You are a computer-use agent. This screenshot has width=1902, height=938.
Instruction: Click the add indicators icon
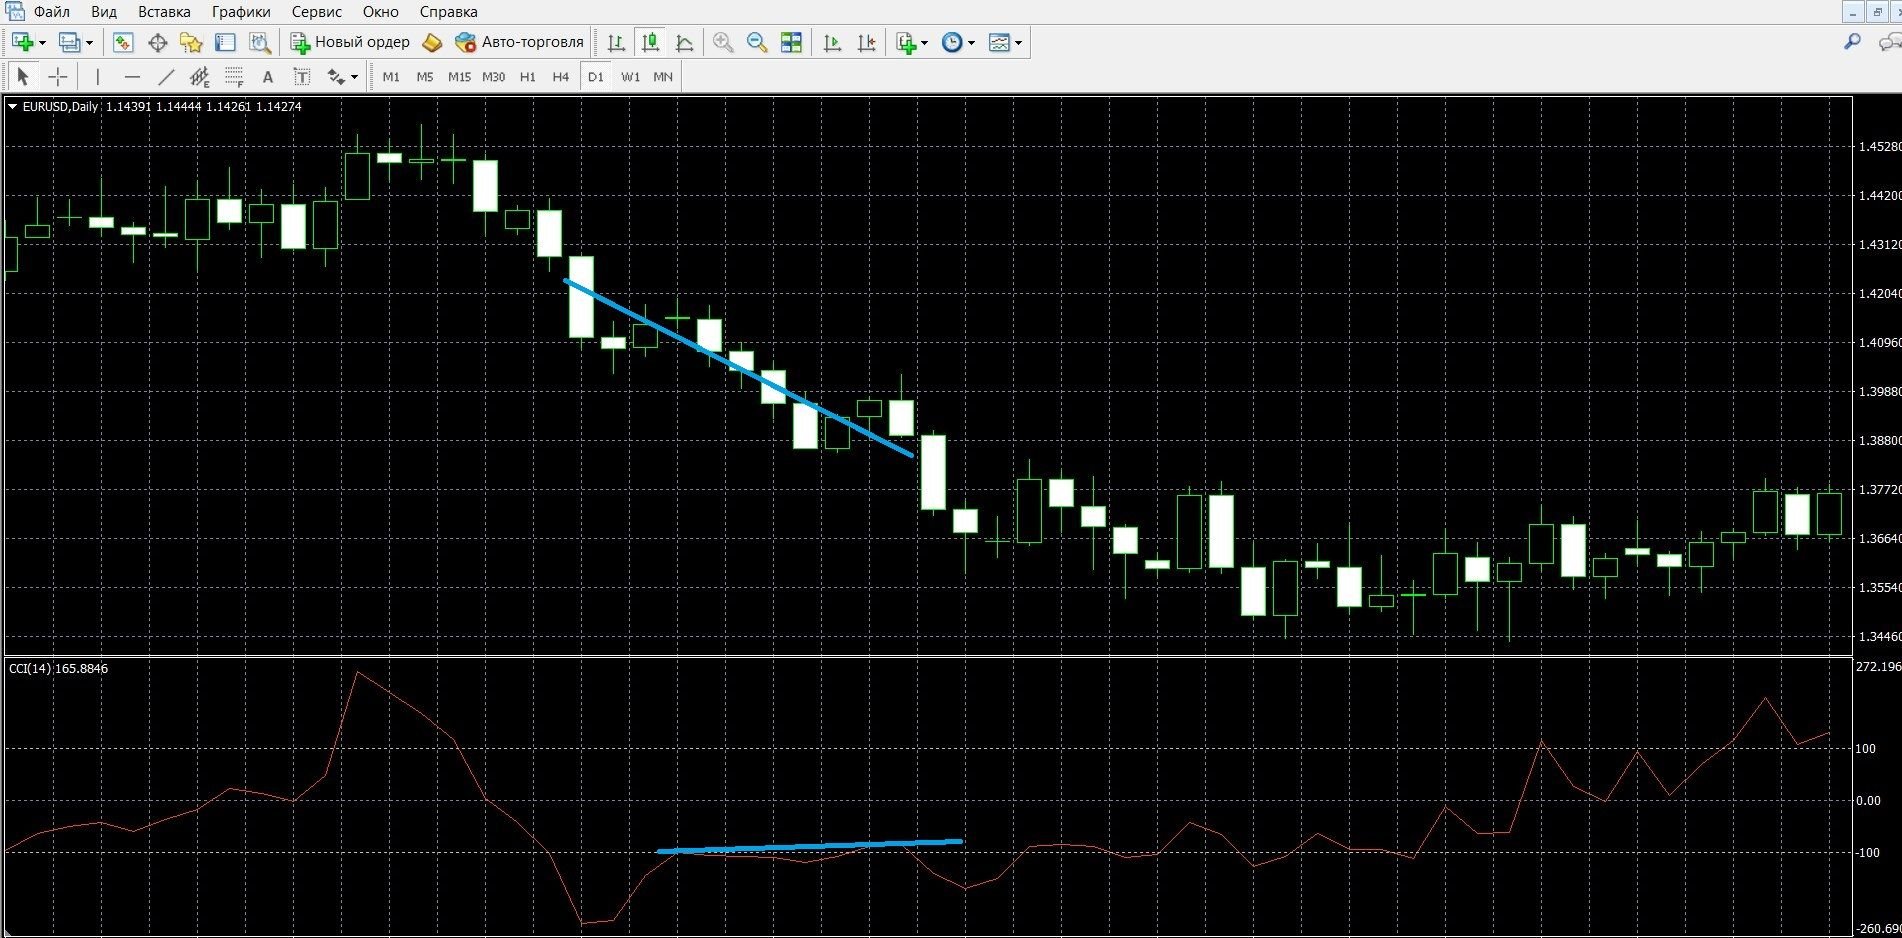[x=906, y=42]
